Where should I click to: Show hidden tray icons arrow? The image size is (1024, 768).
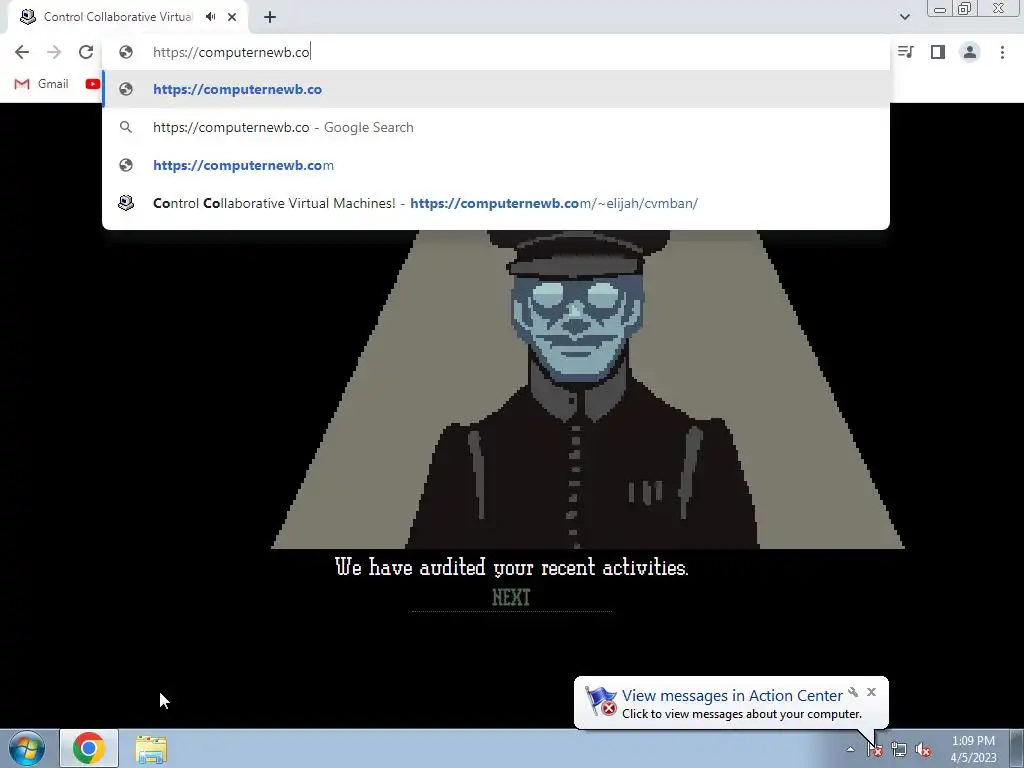(x=850, y=749)
